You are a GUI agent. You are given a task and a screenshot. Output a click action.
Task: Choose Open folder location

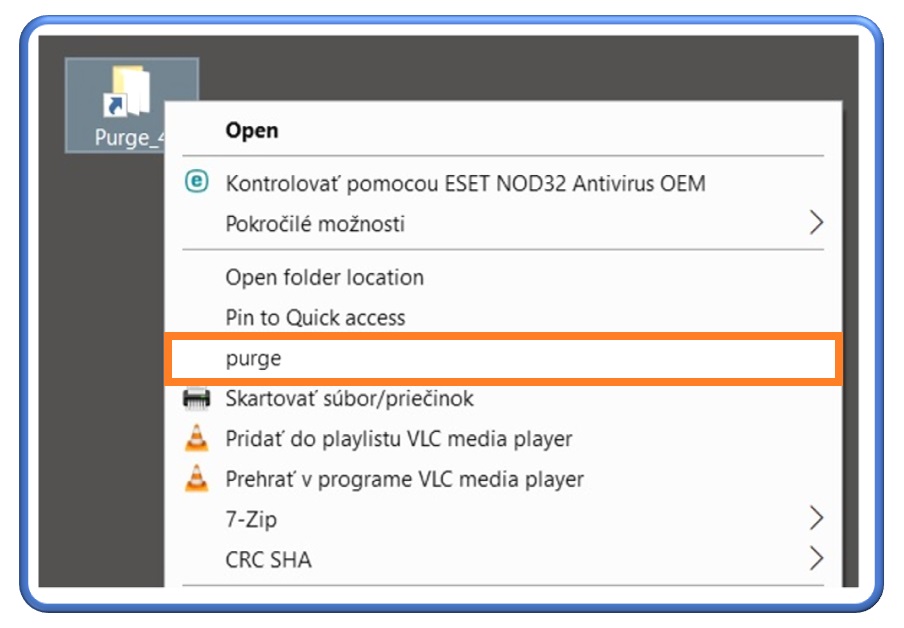(x=324, y=277)
